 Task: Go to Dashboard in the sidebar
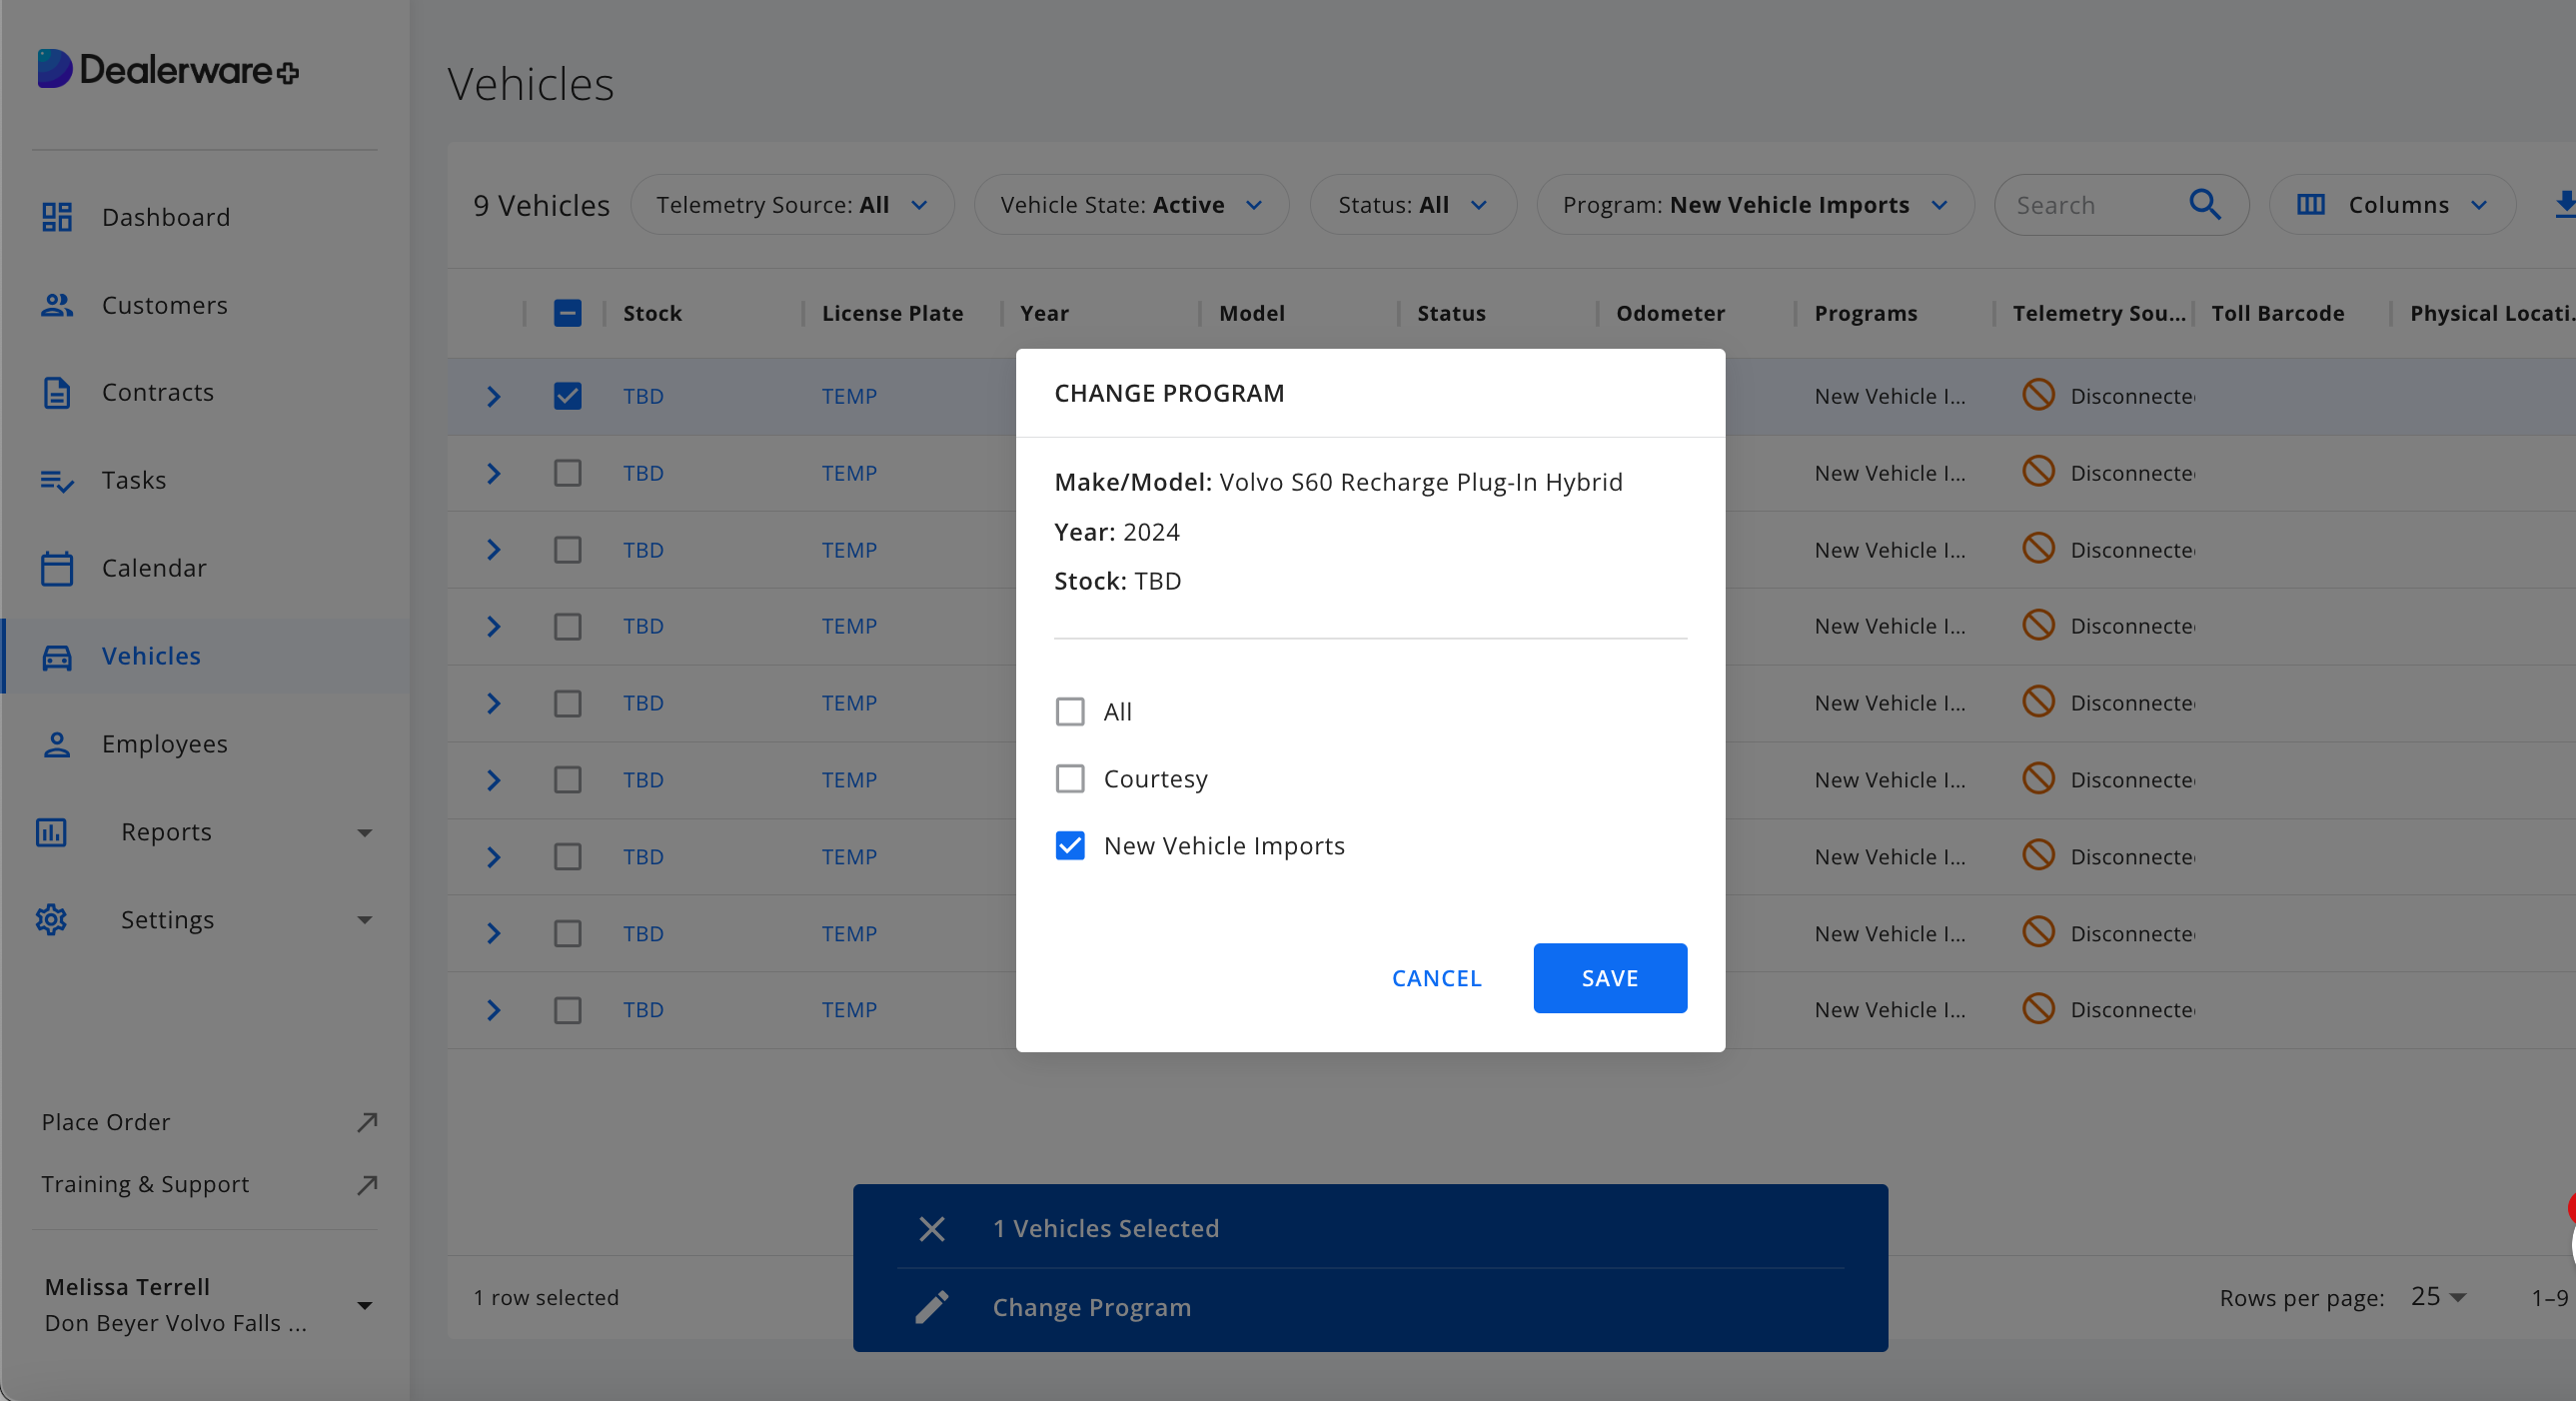click(x=166, y=217)
